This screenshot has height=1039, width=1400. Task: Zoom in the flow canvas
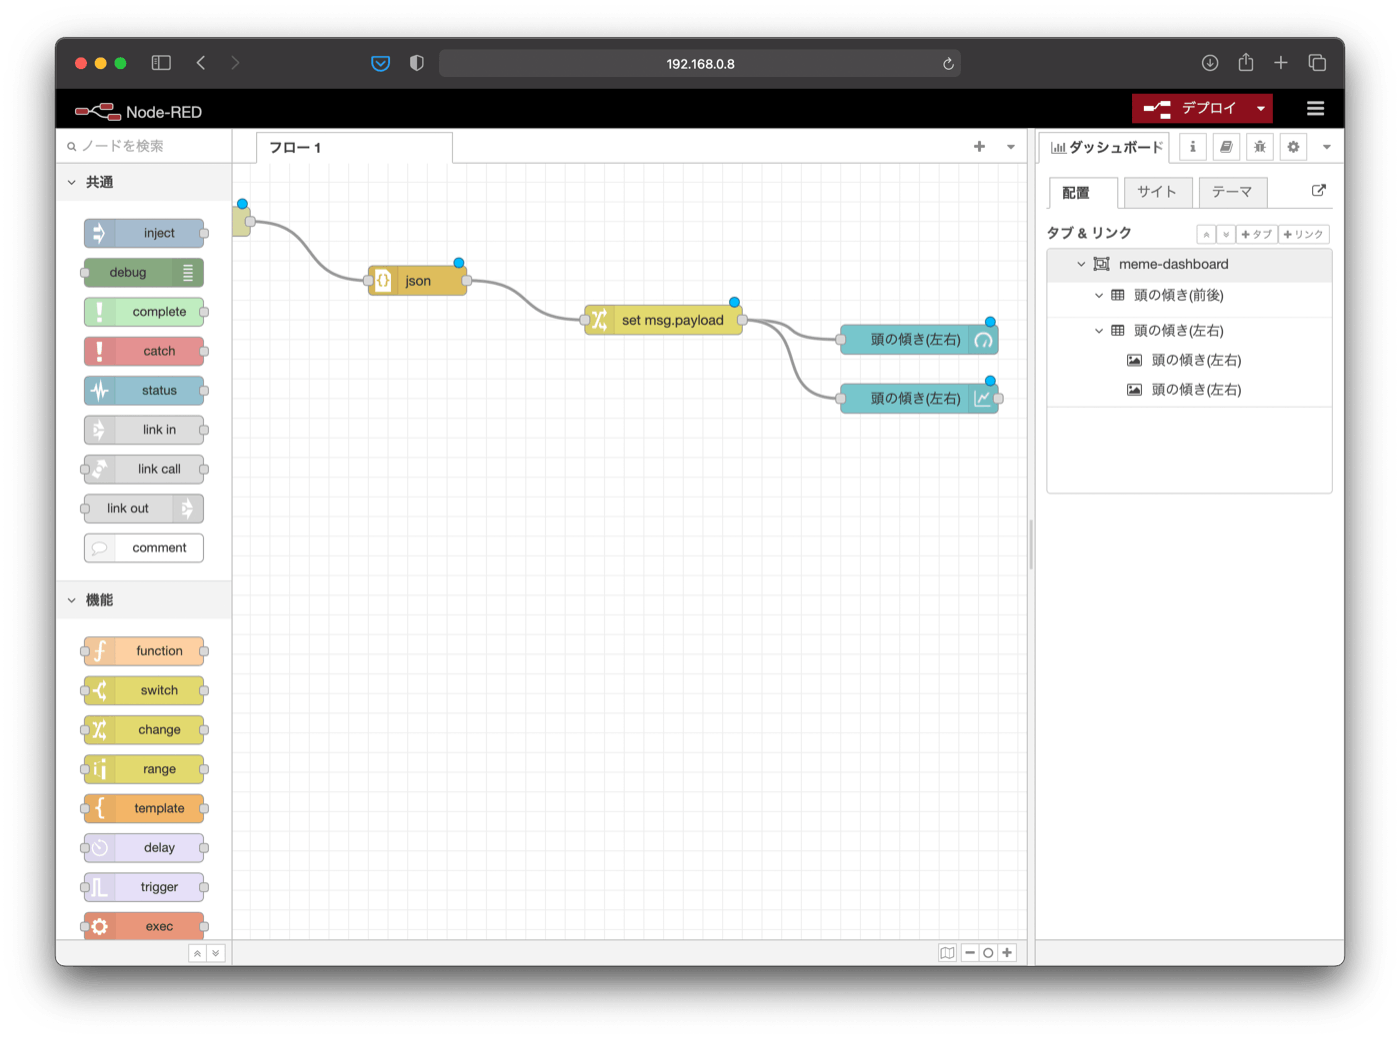[x=1007, y=953]
